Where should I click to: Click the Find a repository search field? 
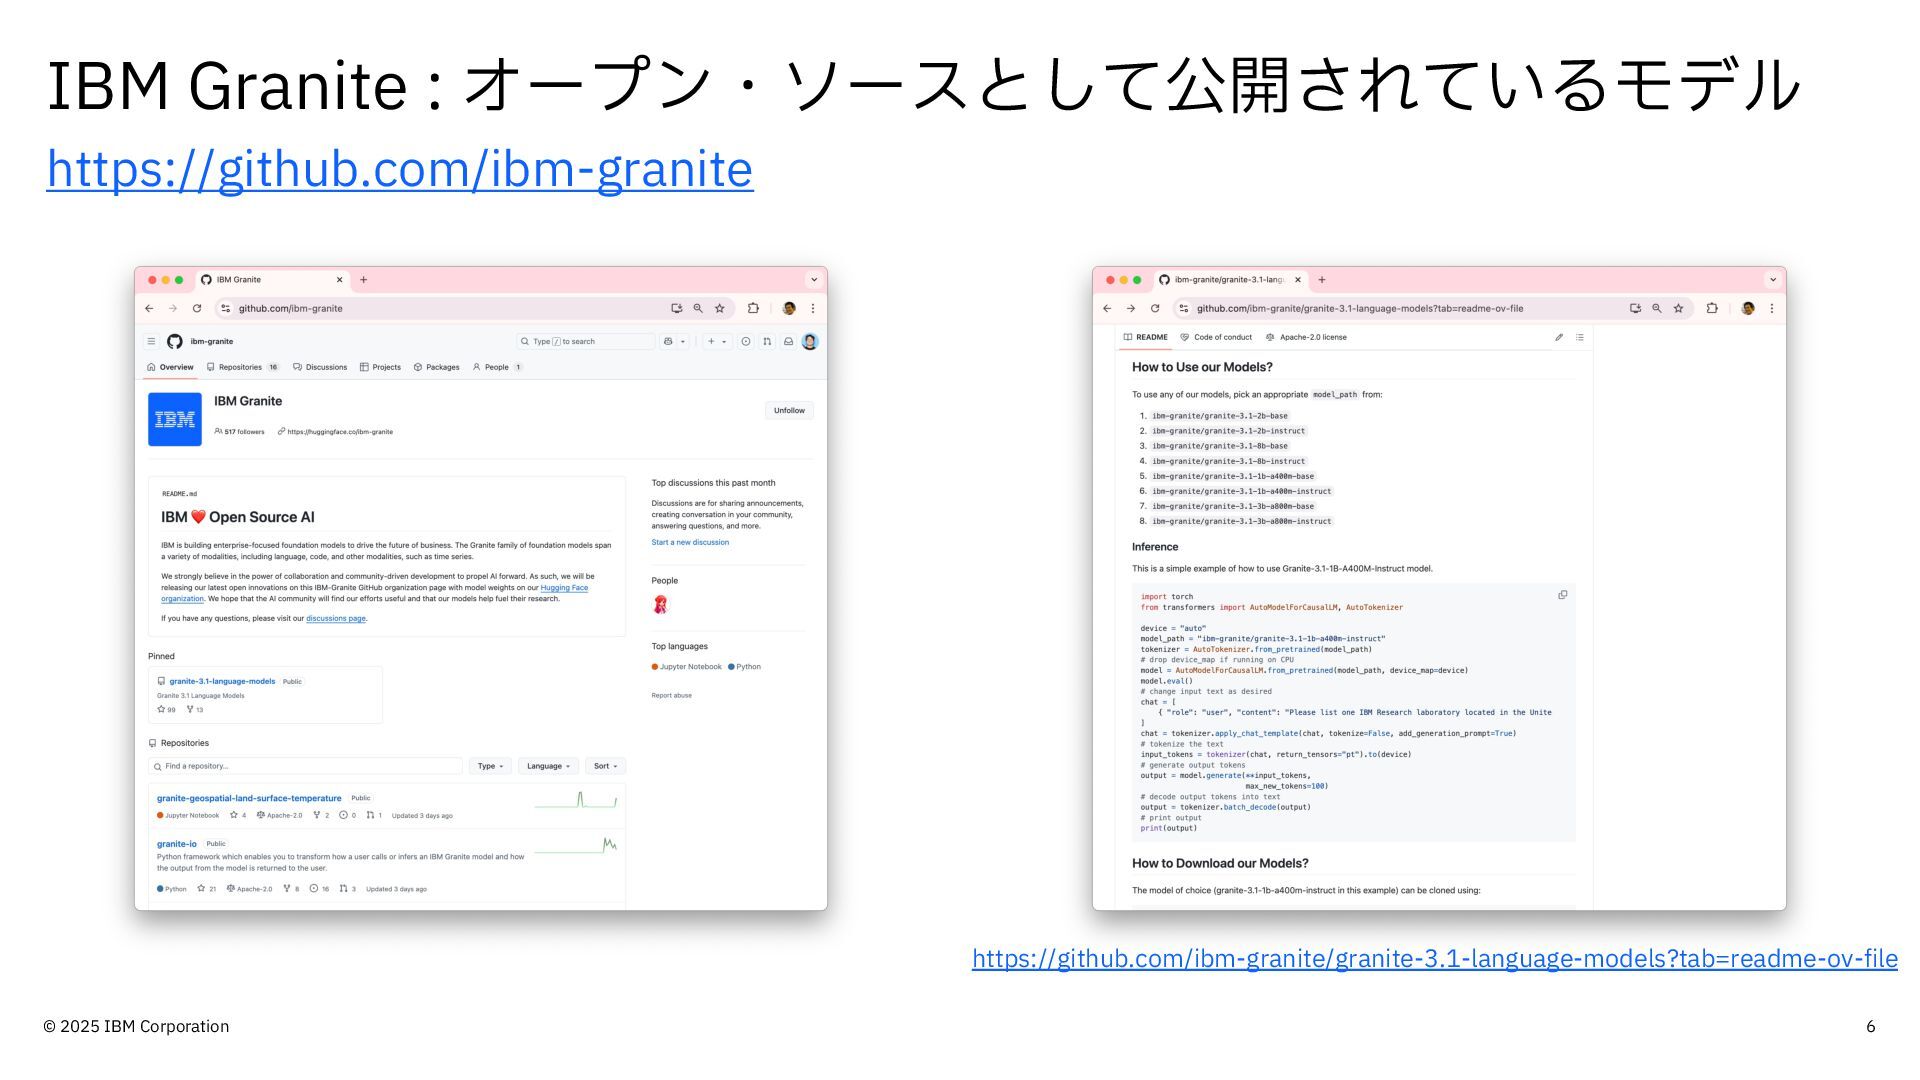pyautogui.click(x=305, y=766)
